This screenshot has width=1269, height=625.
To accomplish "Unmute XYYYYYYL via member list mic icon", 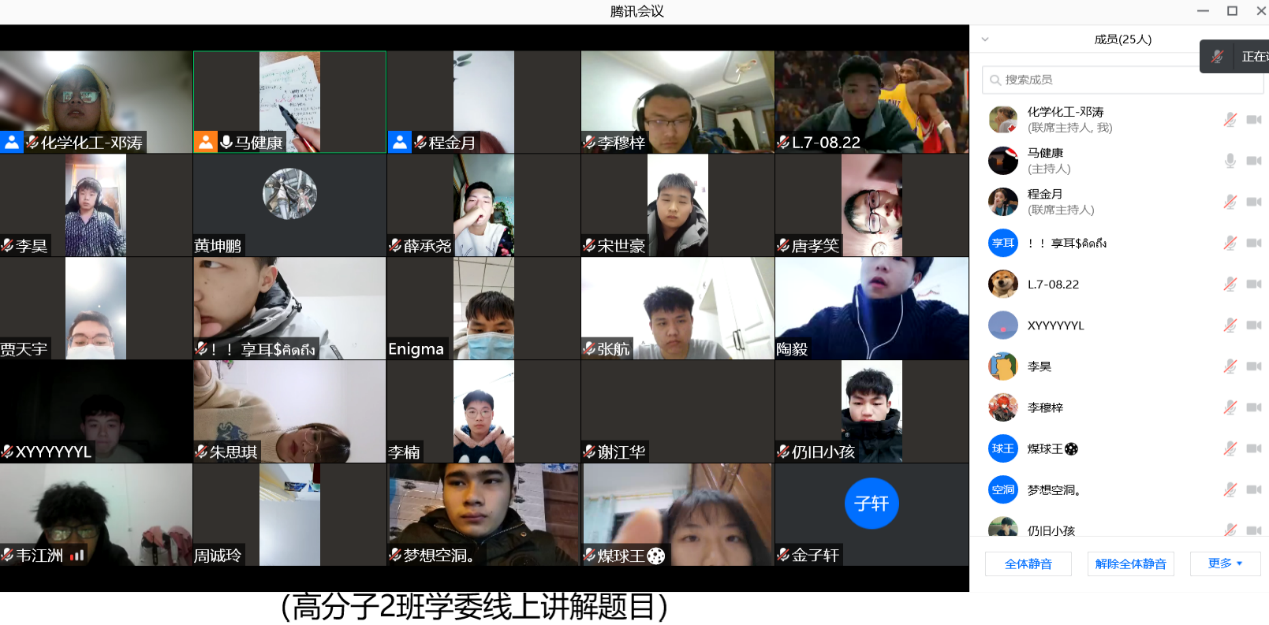I will click(1230, 325).
